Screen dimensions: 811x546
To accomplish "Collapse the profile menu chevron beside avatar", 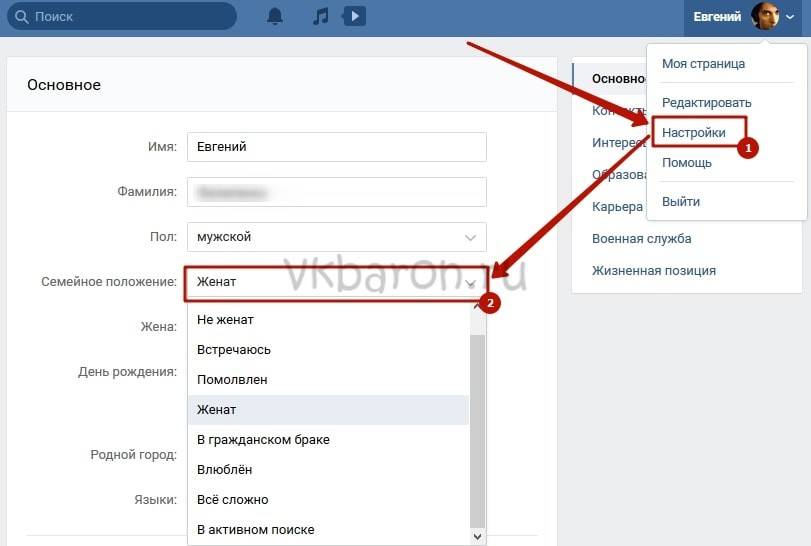I will (x=791, y=18).
